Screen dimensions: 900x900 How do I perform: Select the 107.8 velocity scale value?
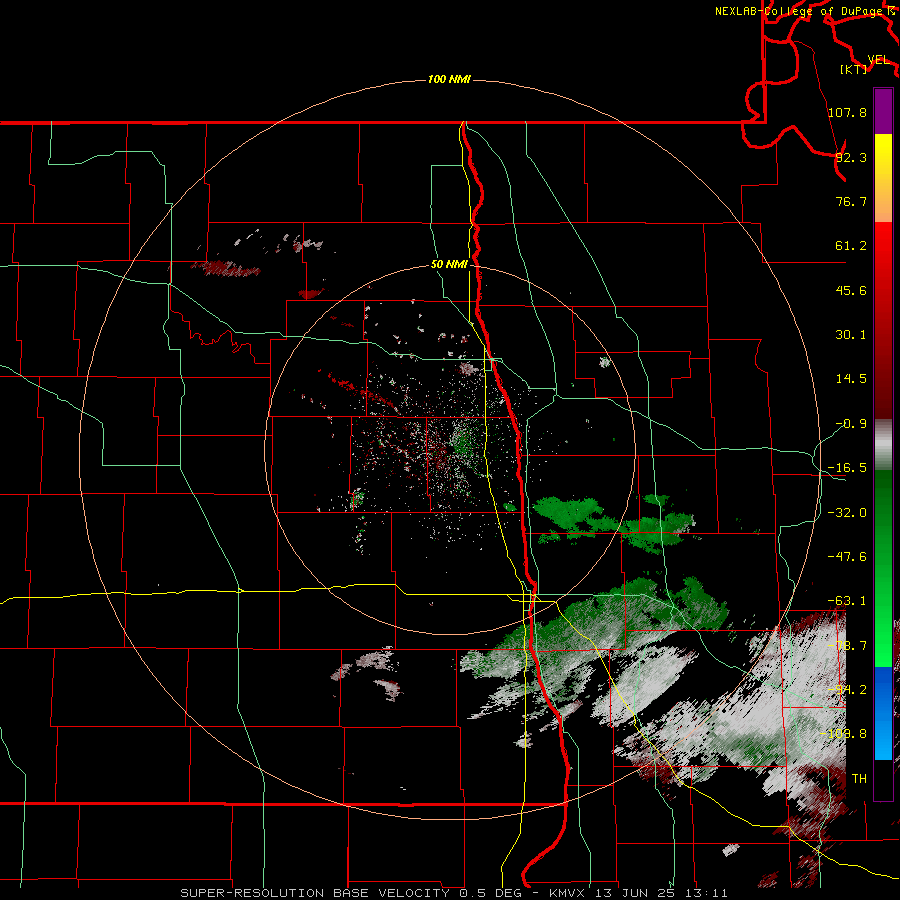click(847, 112)
